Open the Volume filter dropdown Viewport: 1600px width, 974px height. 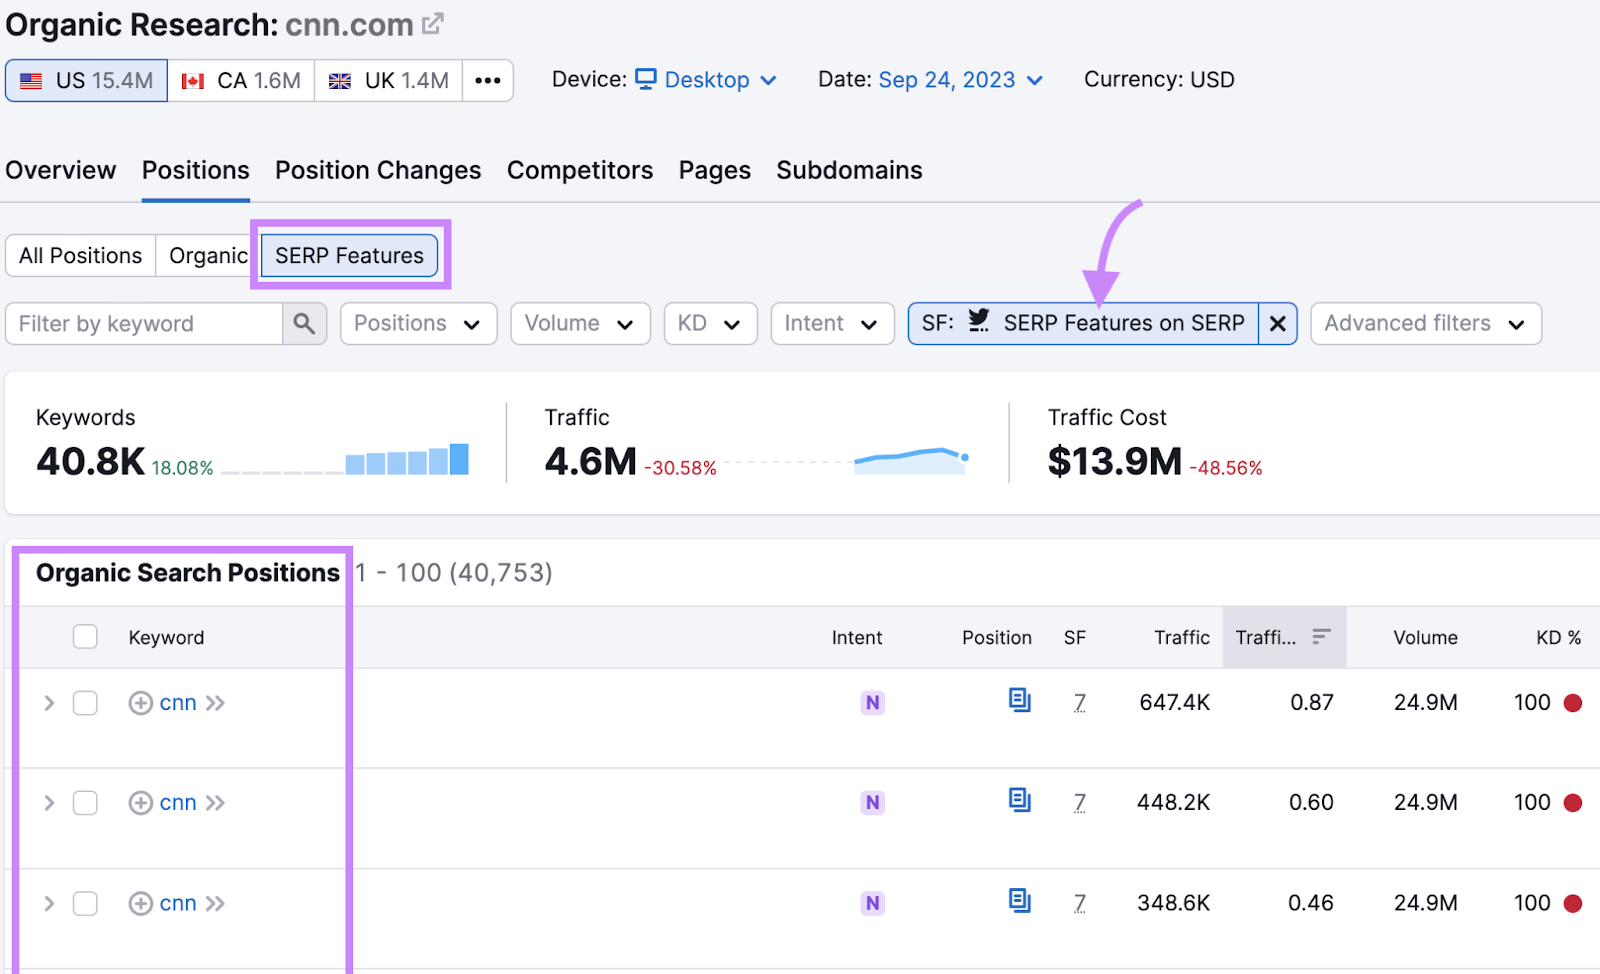(580, 323)
